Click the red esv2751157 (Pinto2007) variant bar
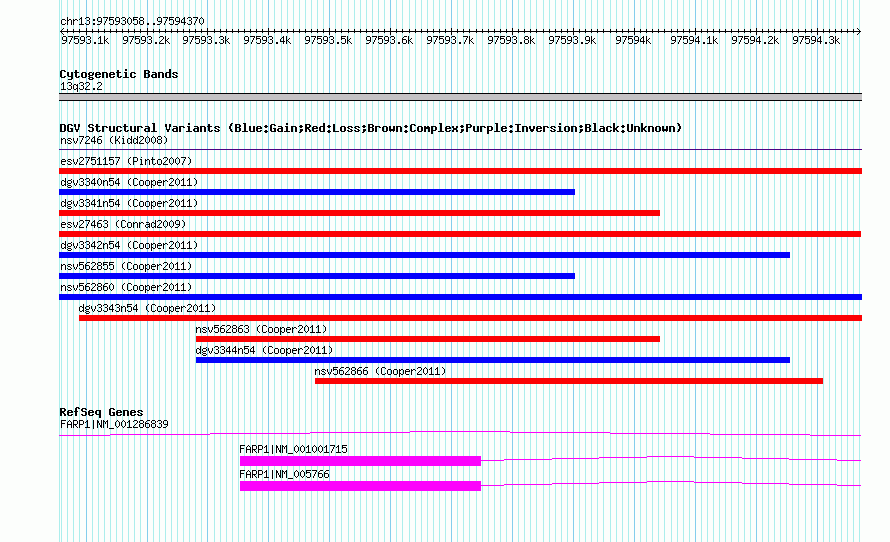This screenshot has height=542, width=890. (x=460, y=171)
